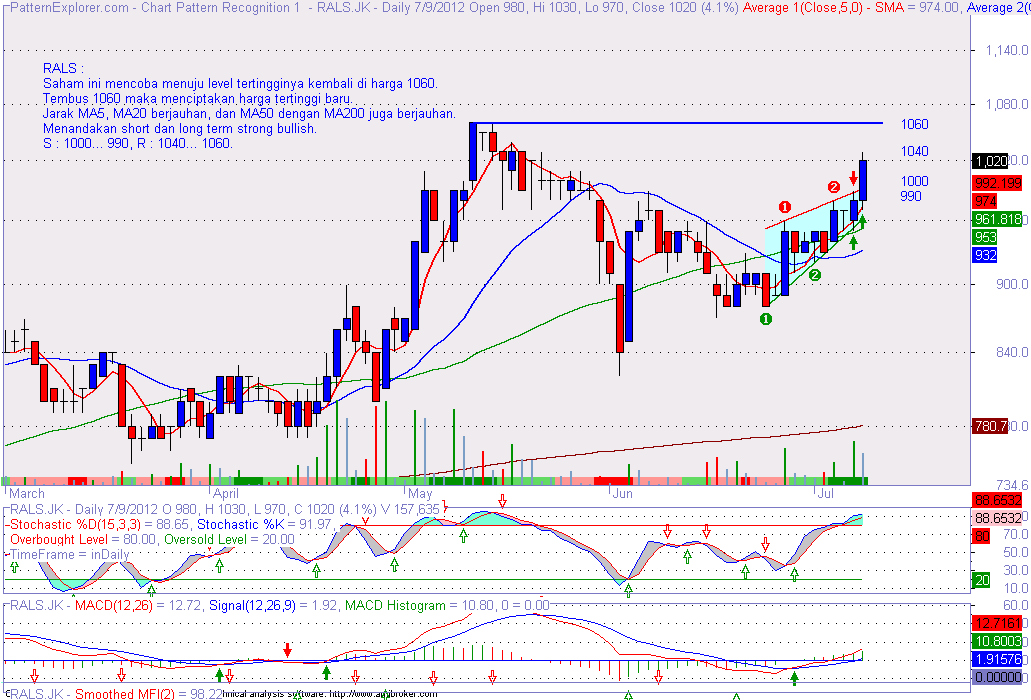1031x700 pixels.
Task: Click the 734.6 price axis label
Action: coord(1012,485)
